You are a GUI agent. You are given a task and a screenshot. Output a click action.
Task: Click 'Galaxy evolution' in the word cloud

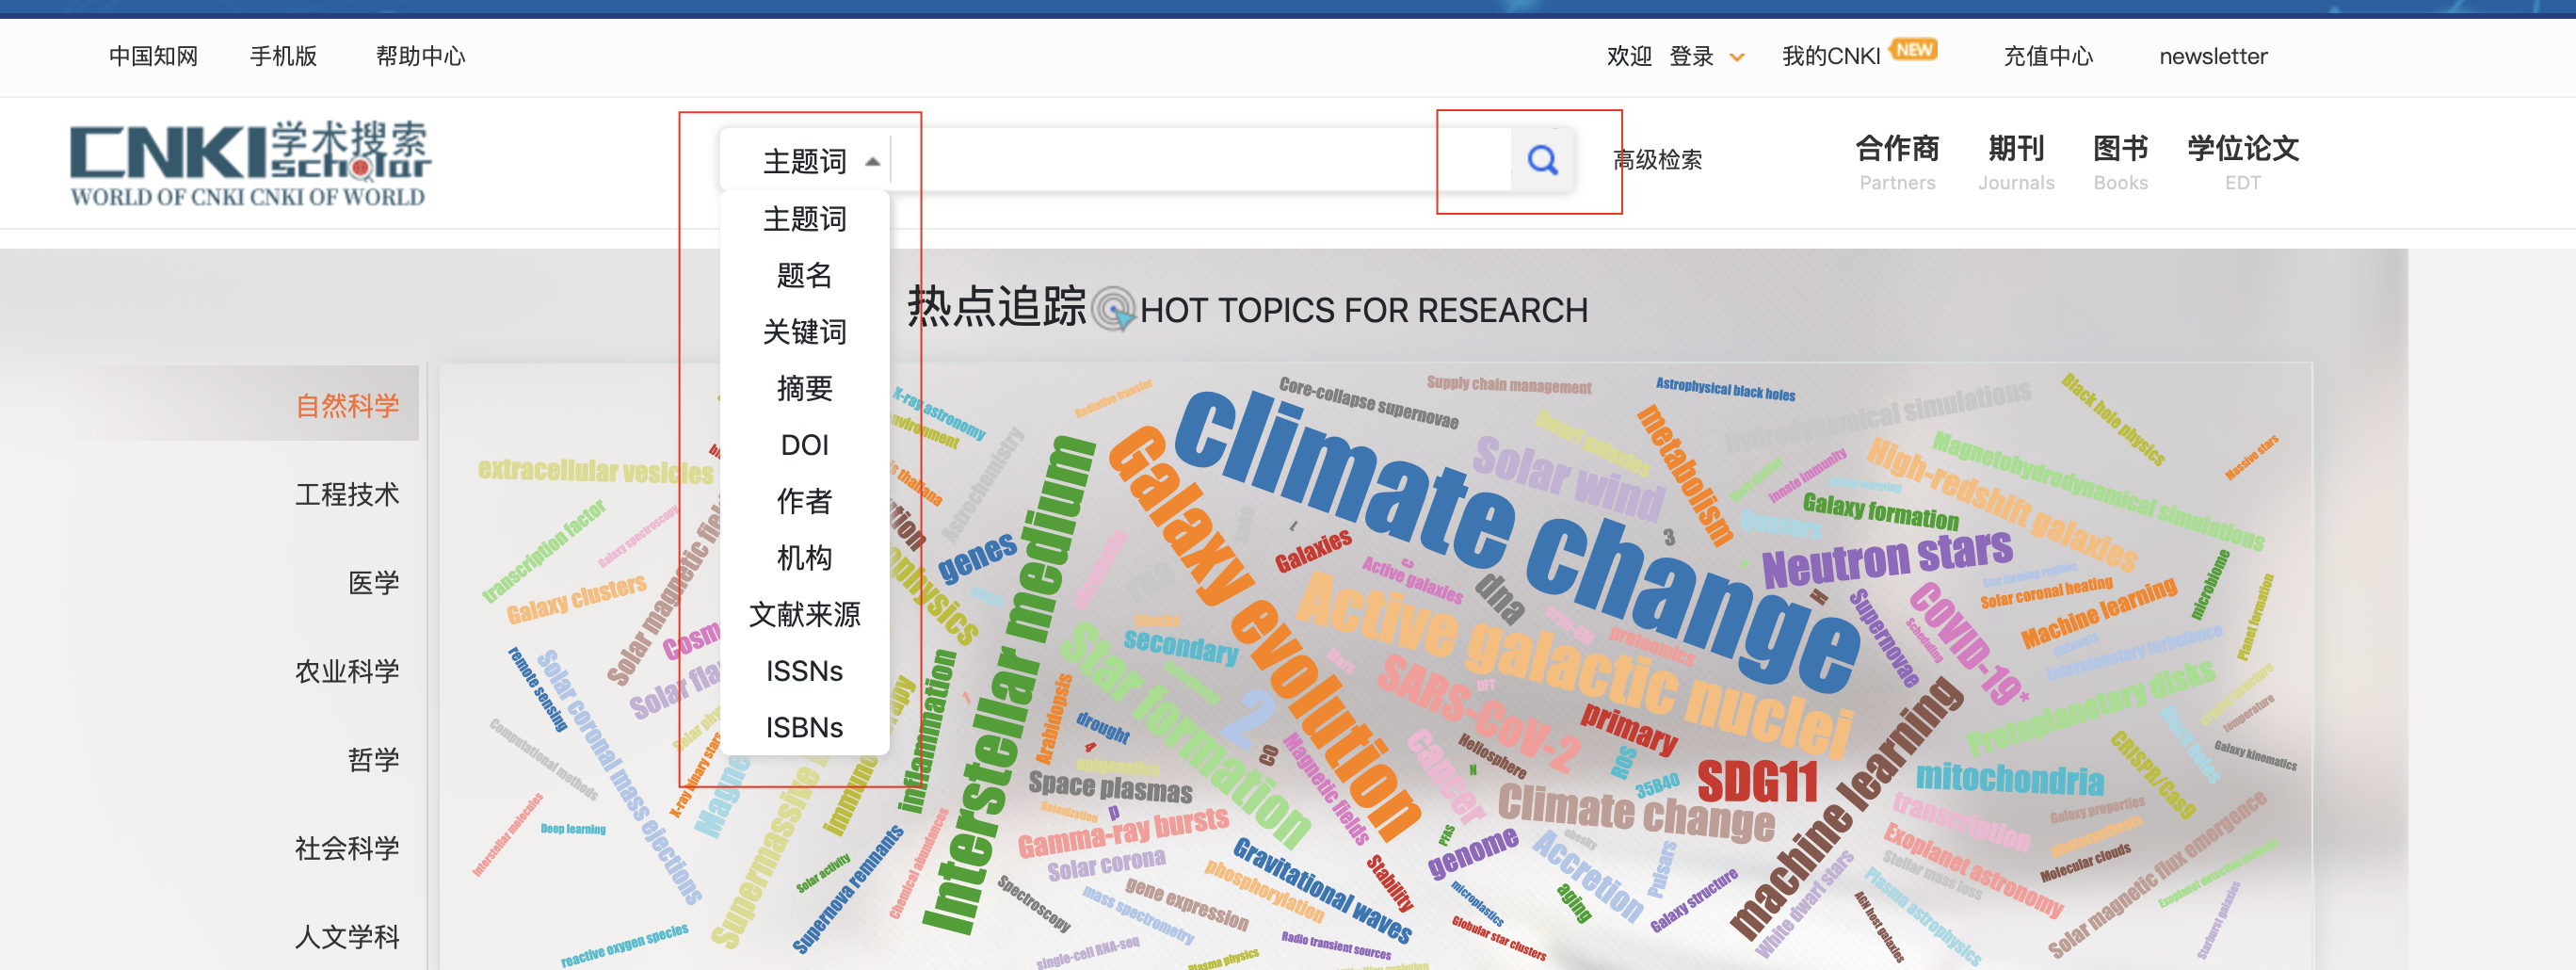pos(1265,632)
